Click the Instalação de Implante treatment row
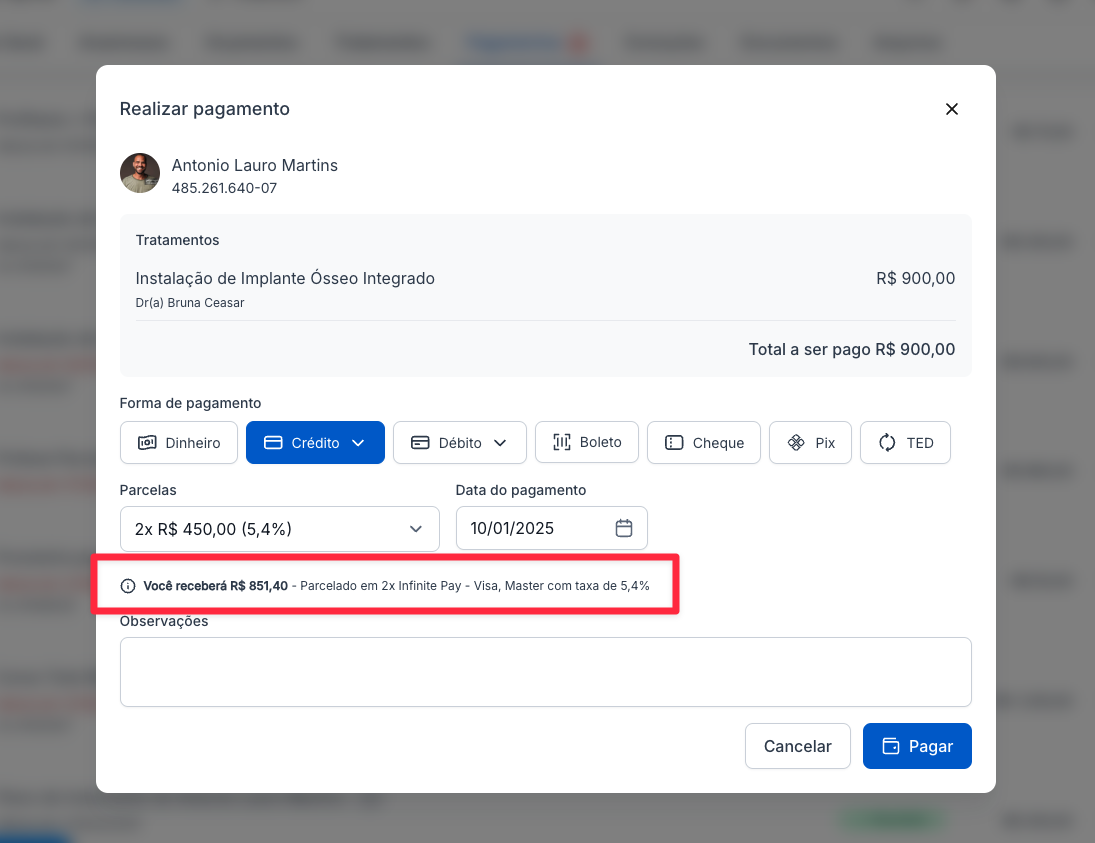 pos(285,279)
